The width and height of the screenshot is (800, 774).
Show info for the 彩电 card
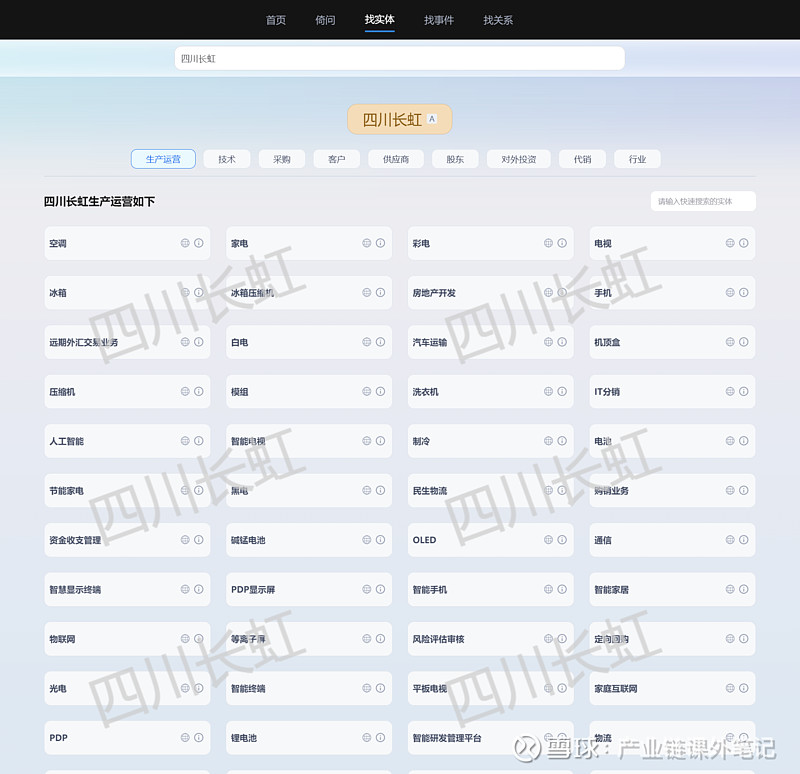pos(562,243)
